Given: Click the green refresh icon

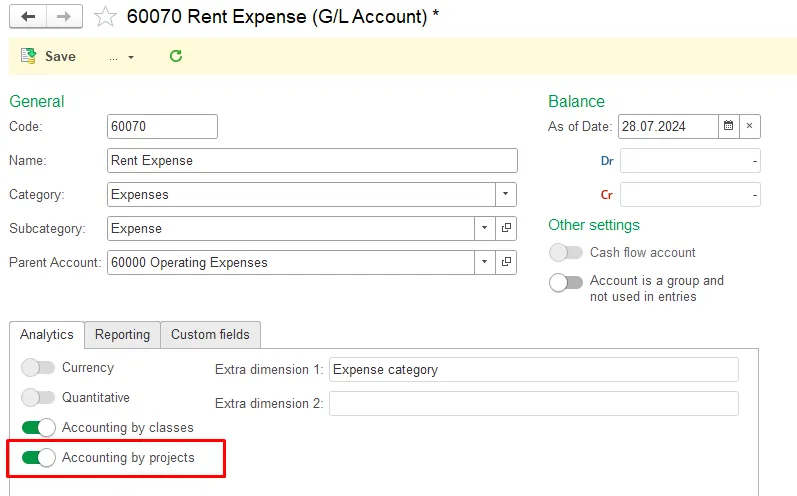Looking at the screenshot, I should tap(176, 57).
